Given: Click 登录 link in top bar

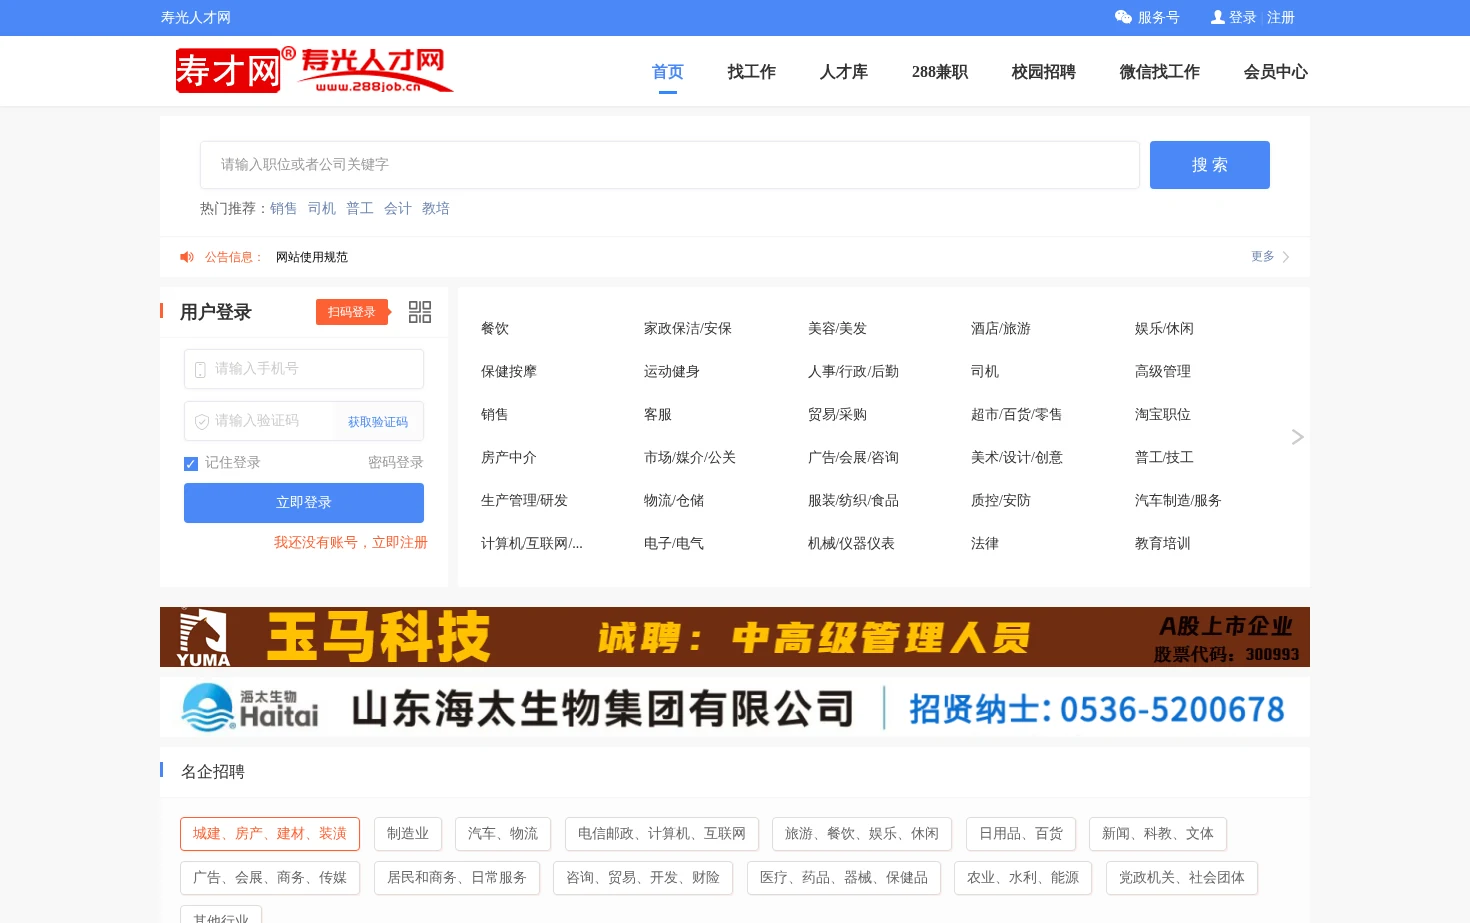Looking at the screenshot, I should point(1242,17).
